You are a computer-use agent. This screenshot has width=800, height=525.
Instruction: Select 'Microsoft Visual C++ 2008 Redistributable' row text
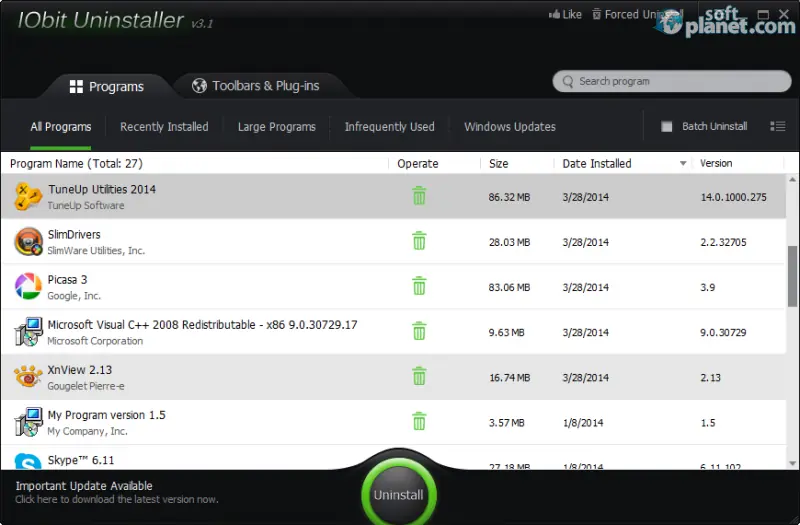point(203,325)
